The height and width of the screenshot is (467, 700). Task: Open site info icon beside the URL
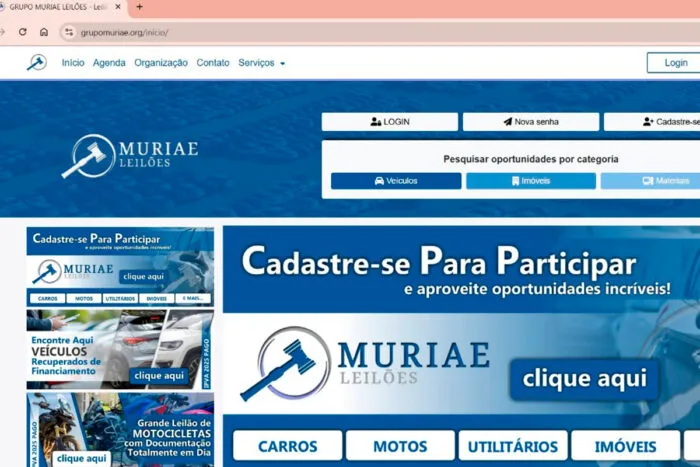pos(69,32)
